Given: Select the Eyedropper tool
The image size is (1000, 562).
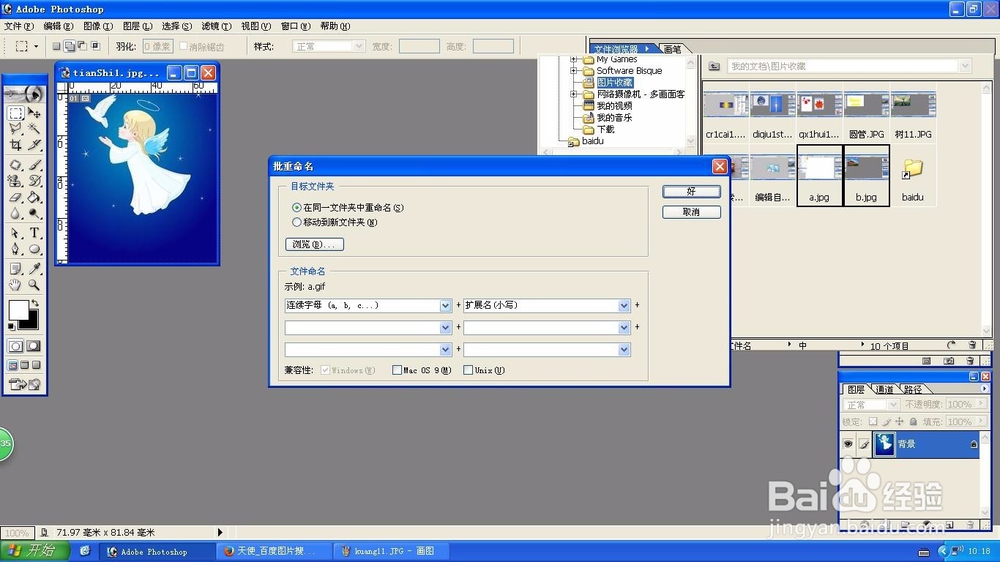Looking at the screenshot, I should (34, 269).
